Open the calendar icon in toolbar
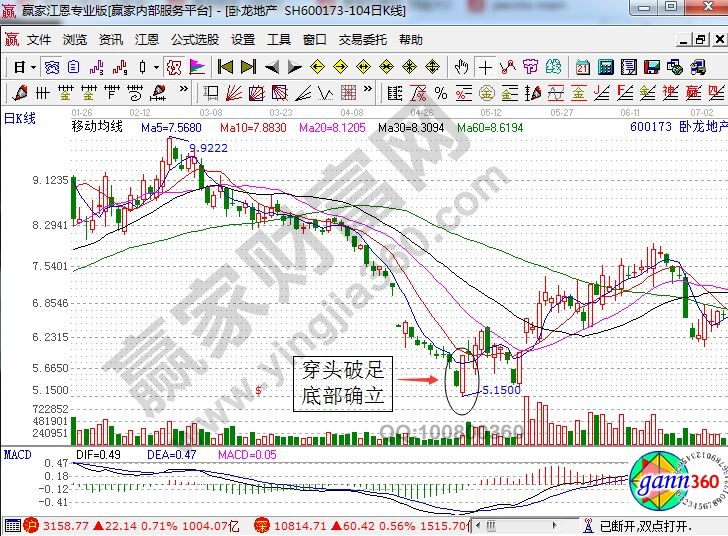This screenshot has width=728, height=536. coord(583,67)
